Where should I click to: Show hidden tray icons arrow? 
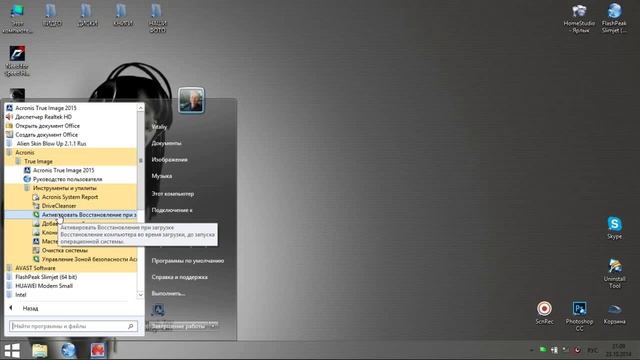(x=531, y=350)
